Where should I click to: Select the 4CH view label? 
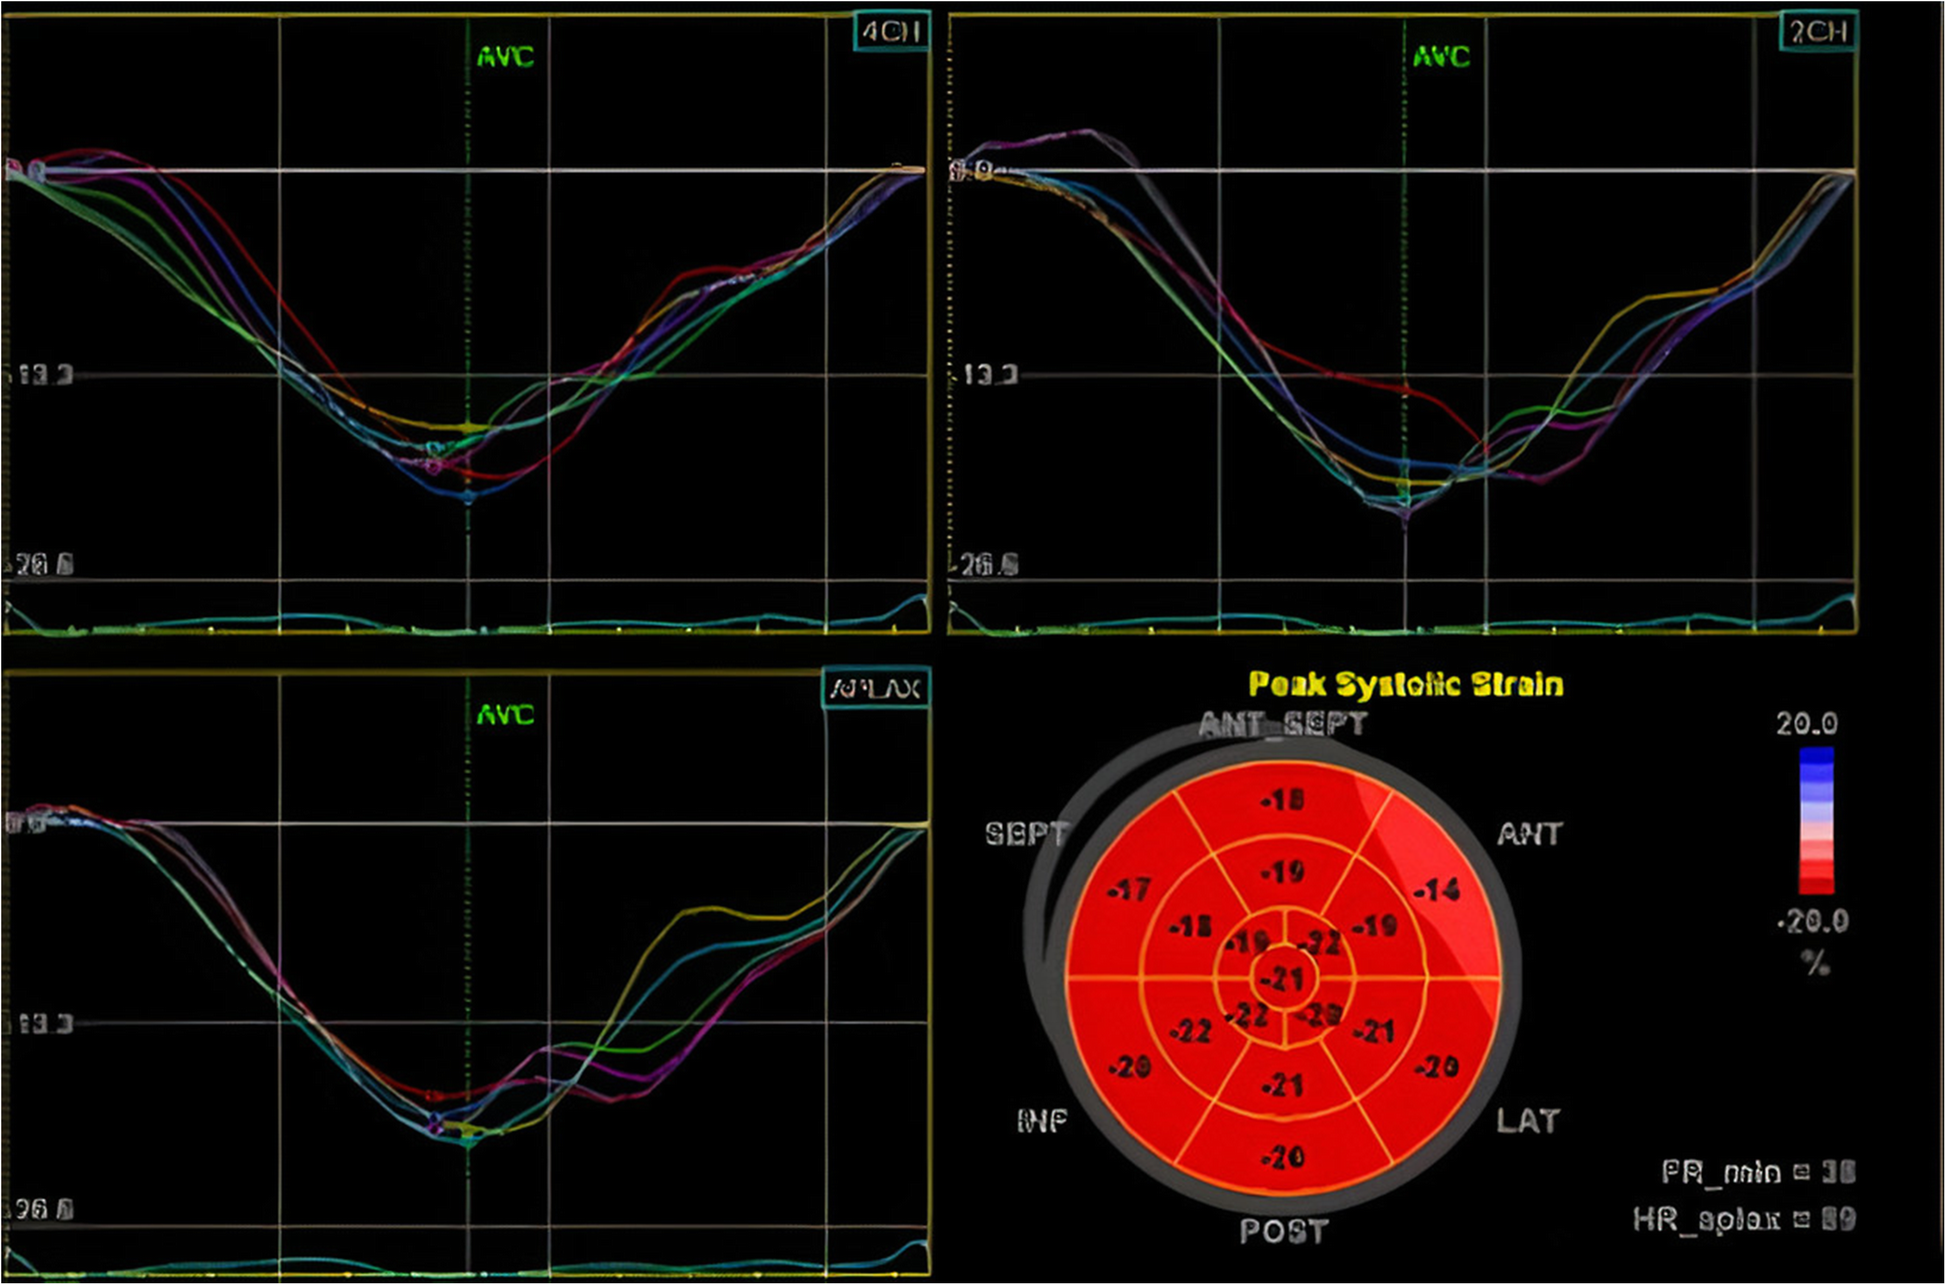[x=891, y=31]
